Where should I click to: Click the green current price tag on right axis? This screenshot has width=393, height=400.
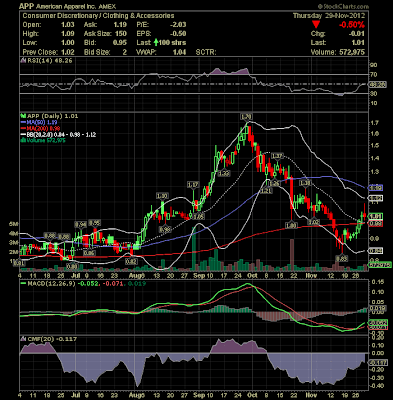pyautogui.click(x=375, y=216)
